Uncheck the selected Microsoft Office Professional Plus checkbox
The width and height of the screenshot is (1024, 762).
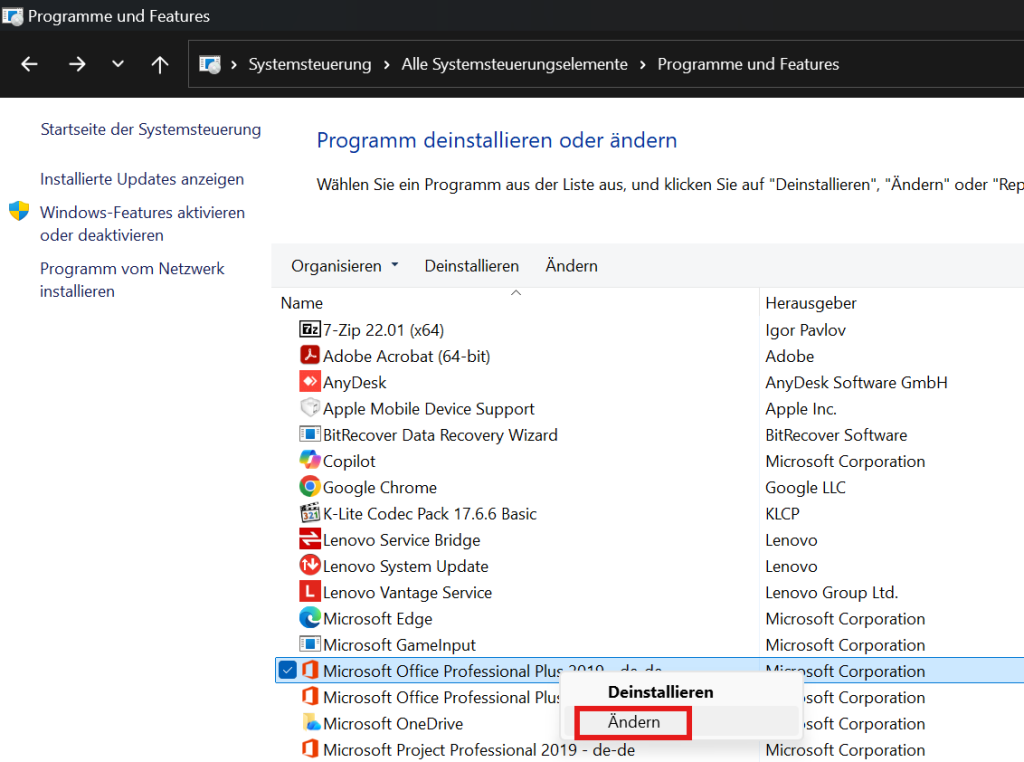(287, 670)
